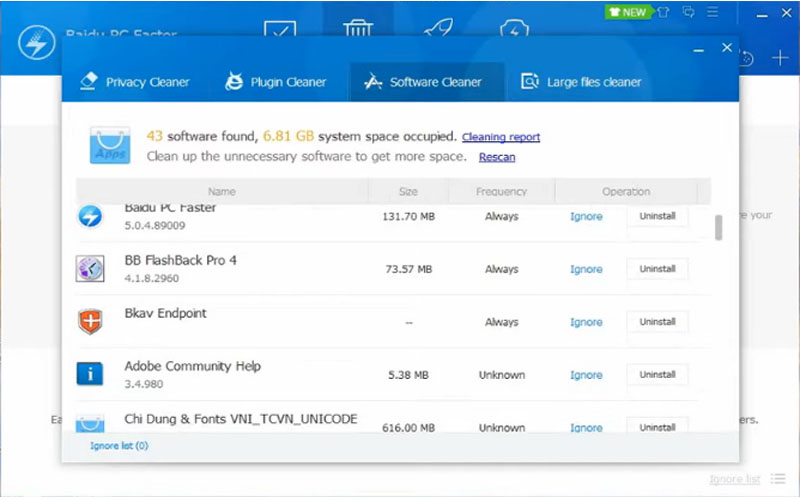This screenshot has height=500, width=800.
Task: Open the Cleaning report link
Action: coord(501,137)
